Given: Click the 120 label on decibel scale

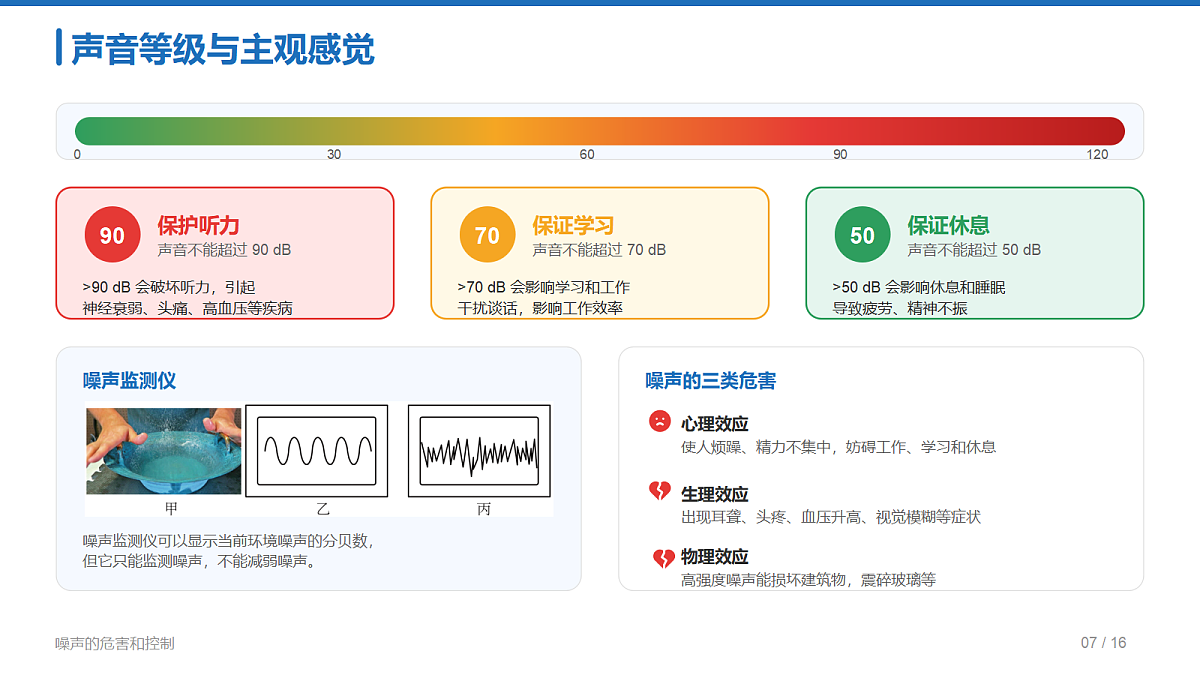Looking at the screenshot, I should (x=1098, y=154).
